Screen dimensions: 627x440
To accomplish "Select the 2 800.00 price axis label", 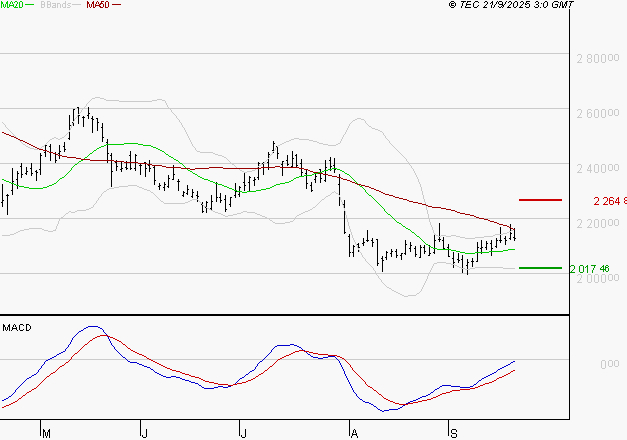I will (x=599, y=59).
